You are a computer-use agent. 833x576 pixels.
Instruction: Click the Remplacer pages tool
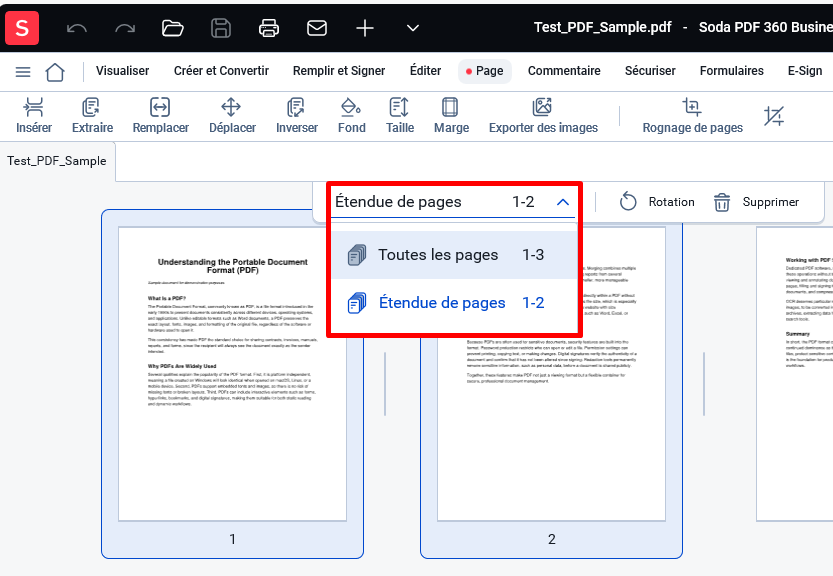click(x=160, y=115)
